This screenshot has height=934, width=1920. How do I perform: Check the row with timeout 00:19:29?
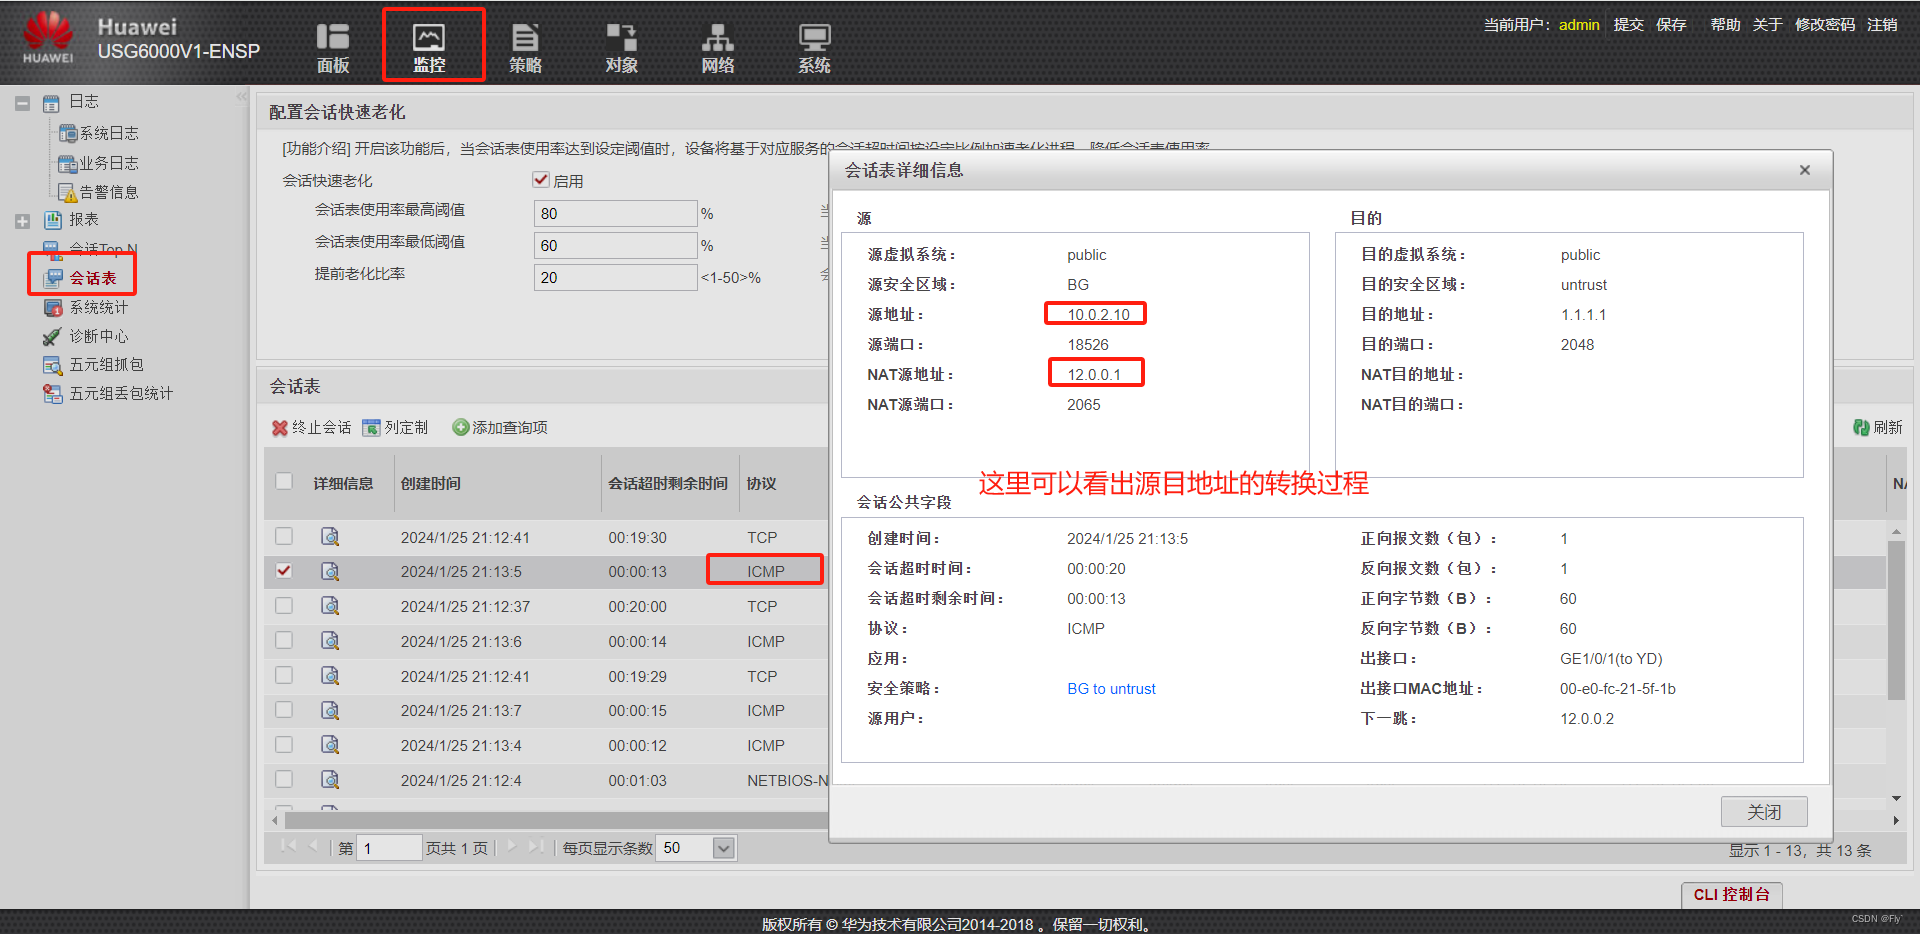tap(284, 675)
